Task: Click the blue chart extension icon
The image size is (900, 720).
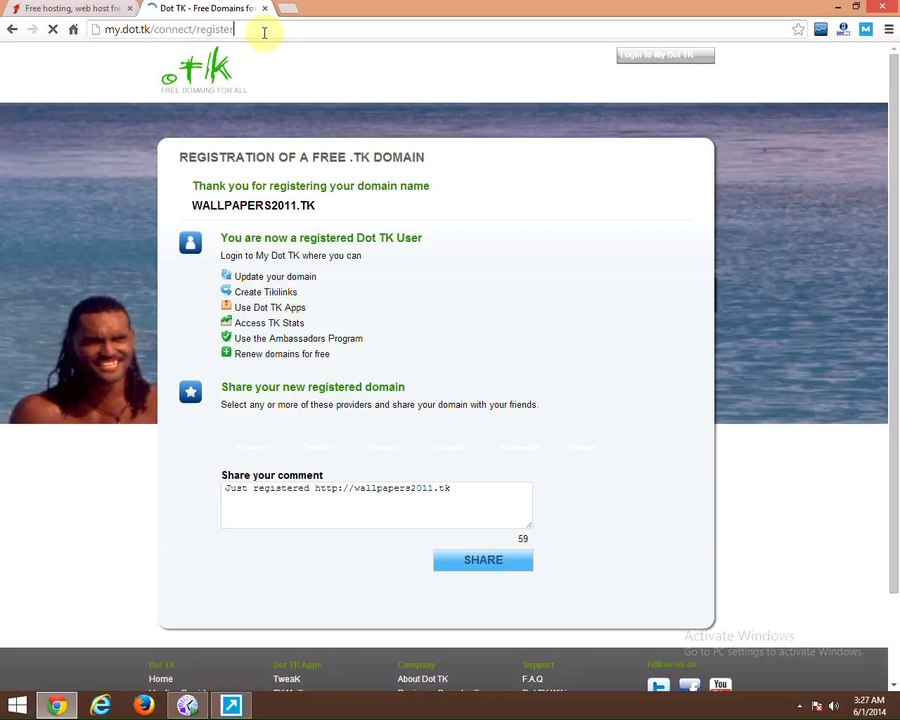Action: tap(821, 29)
